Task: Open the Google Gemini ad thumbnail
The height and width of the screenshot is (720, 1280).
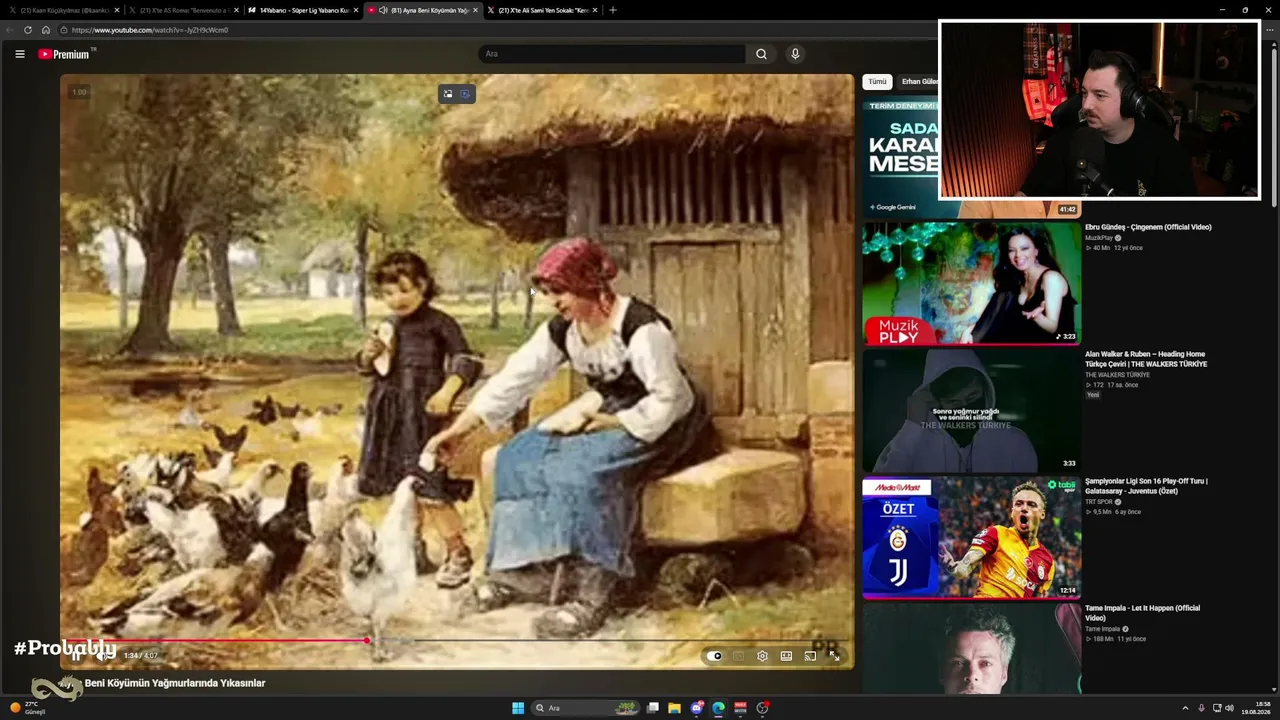Action: 901,157
